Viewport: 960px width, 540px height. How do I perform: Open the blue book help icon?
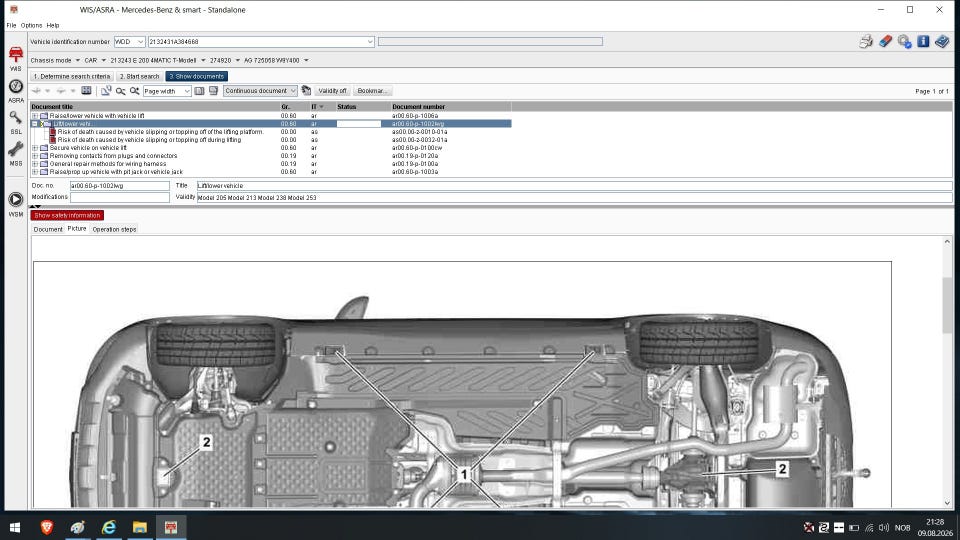pyautogui.click(x=942, y=42)
